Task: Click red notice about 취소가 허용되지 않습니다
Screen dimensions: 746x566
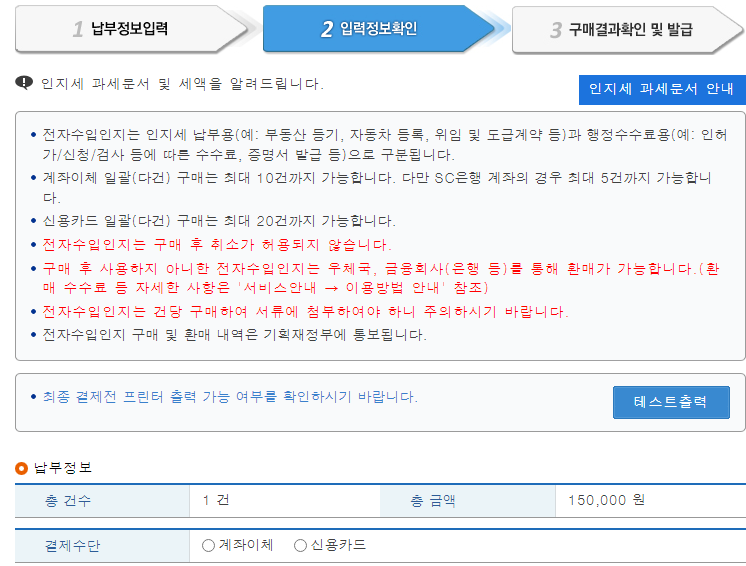Action: click(217, 245)
